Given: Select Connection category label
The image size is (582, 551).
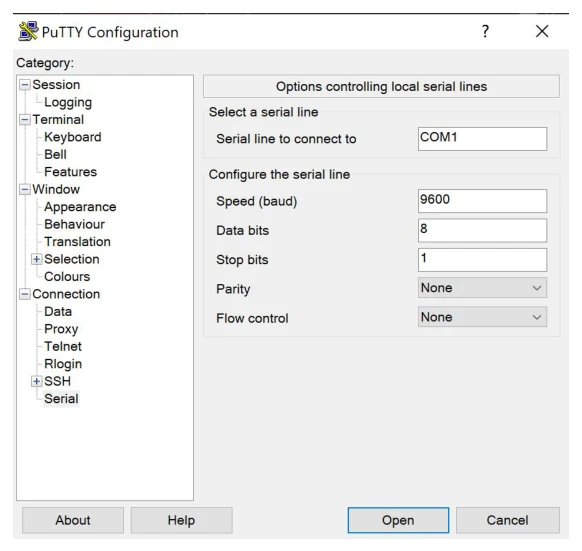Looking at the screenshot, I should click(66, 294).
